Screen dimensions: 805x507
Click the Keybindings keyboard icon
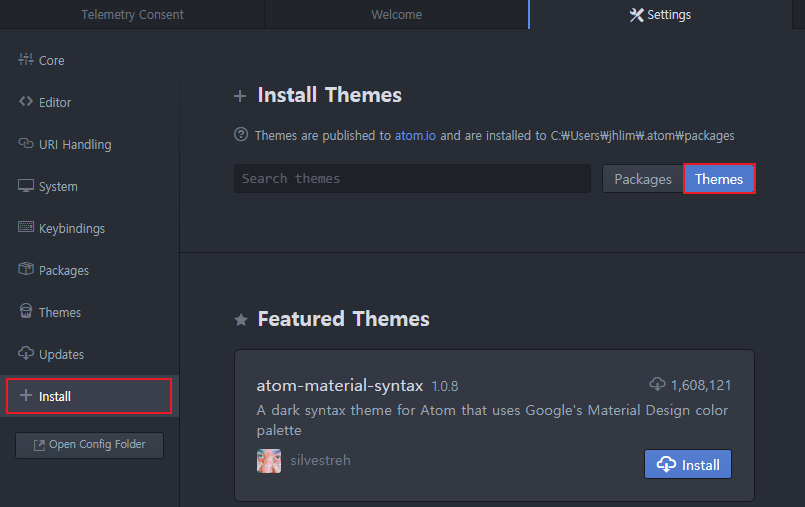click(x=26, y=227)
